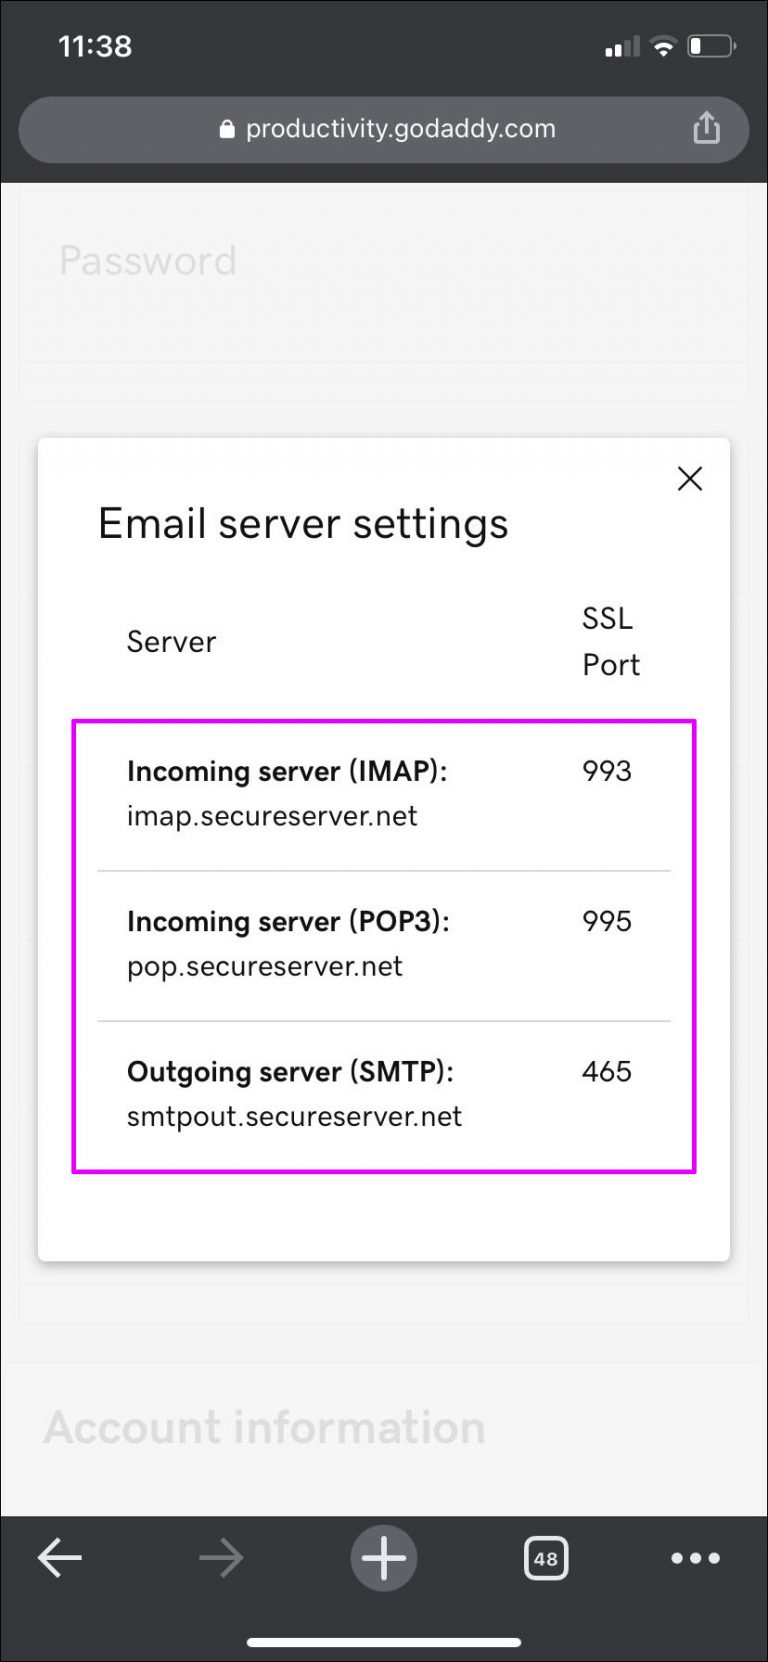Close the Email server settings dialog
This screenshot has height=1662, width=768.
(689, 479)
